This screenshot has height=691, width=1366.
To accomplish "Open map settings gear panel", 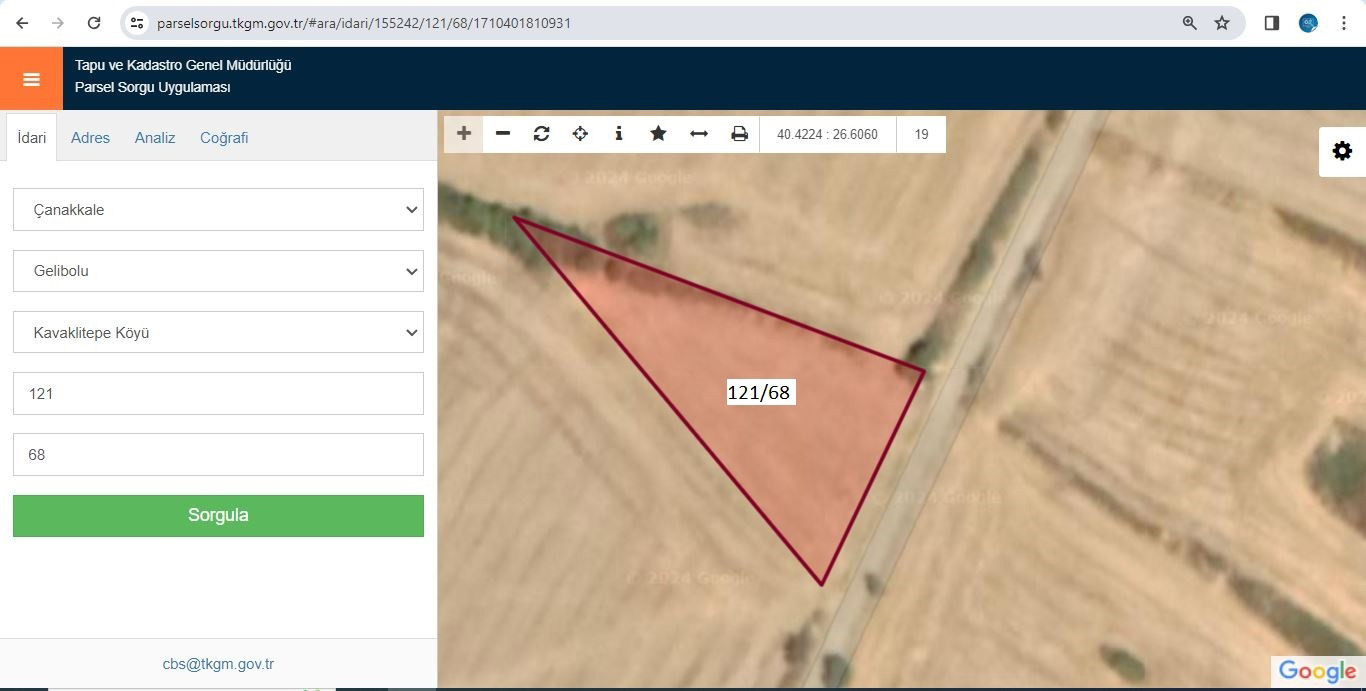I will click(1342, 151).
